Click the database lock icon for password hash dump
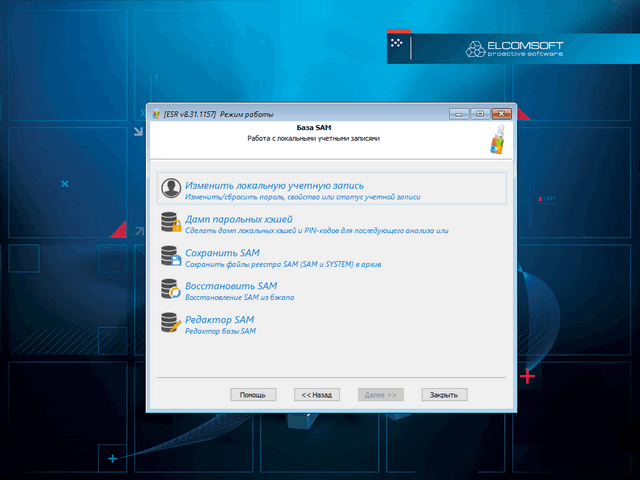640x480 pixels. [172, 223]
